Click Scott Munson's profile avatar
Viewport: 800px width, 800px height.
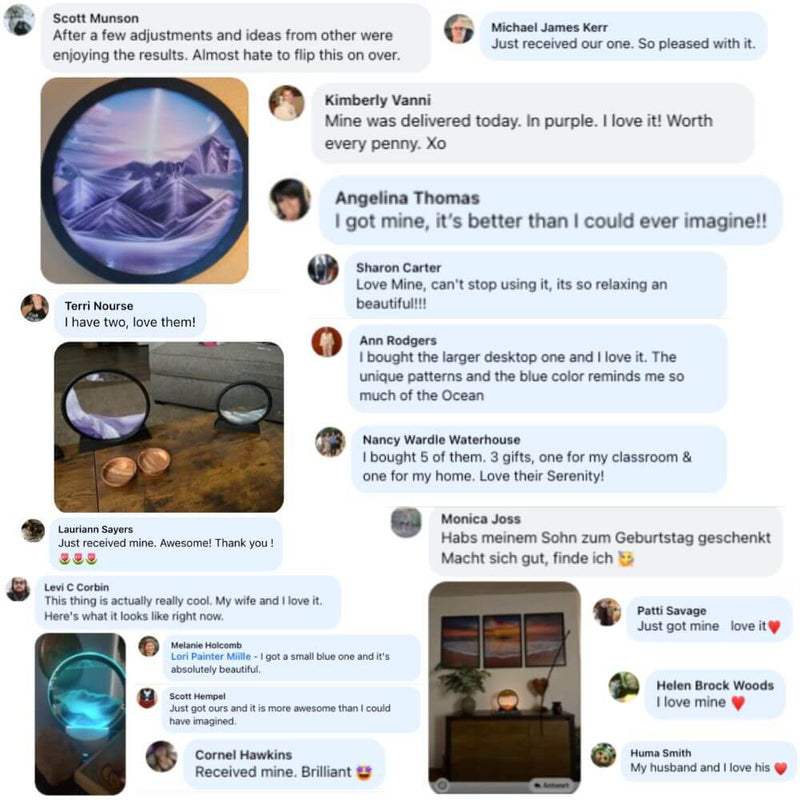(19, 19)
